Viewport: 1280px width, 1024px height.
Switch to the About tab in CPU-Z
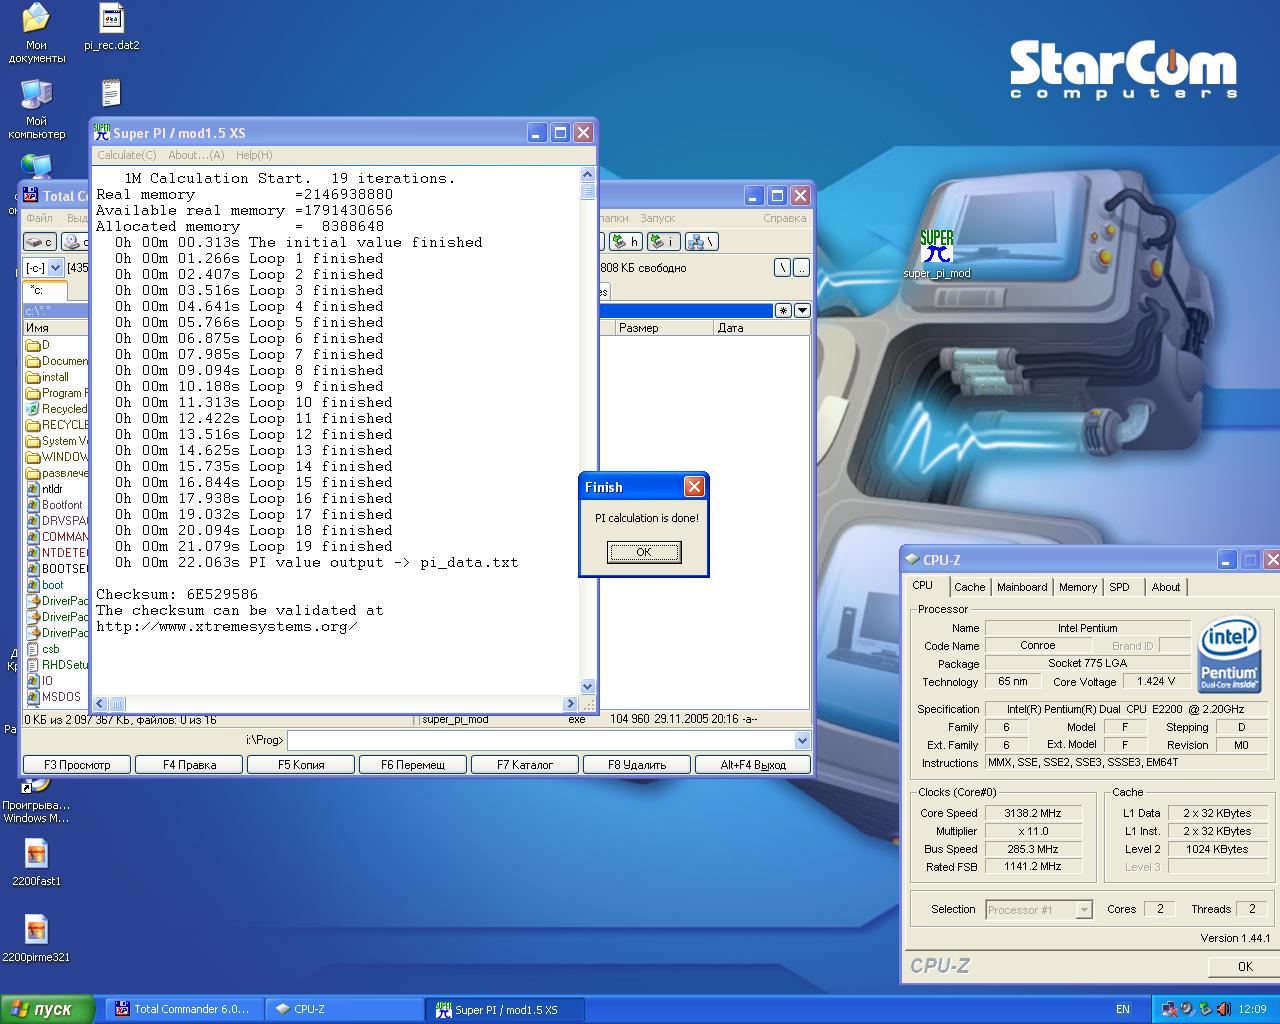(x=1166, y=587)
